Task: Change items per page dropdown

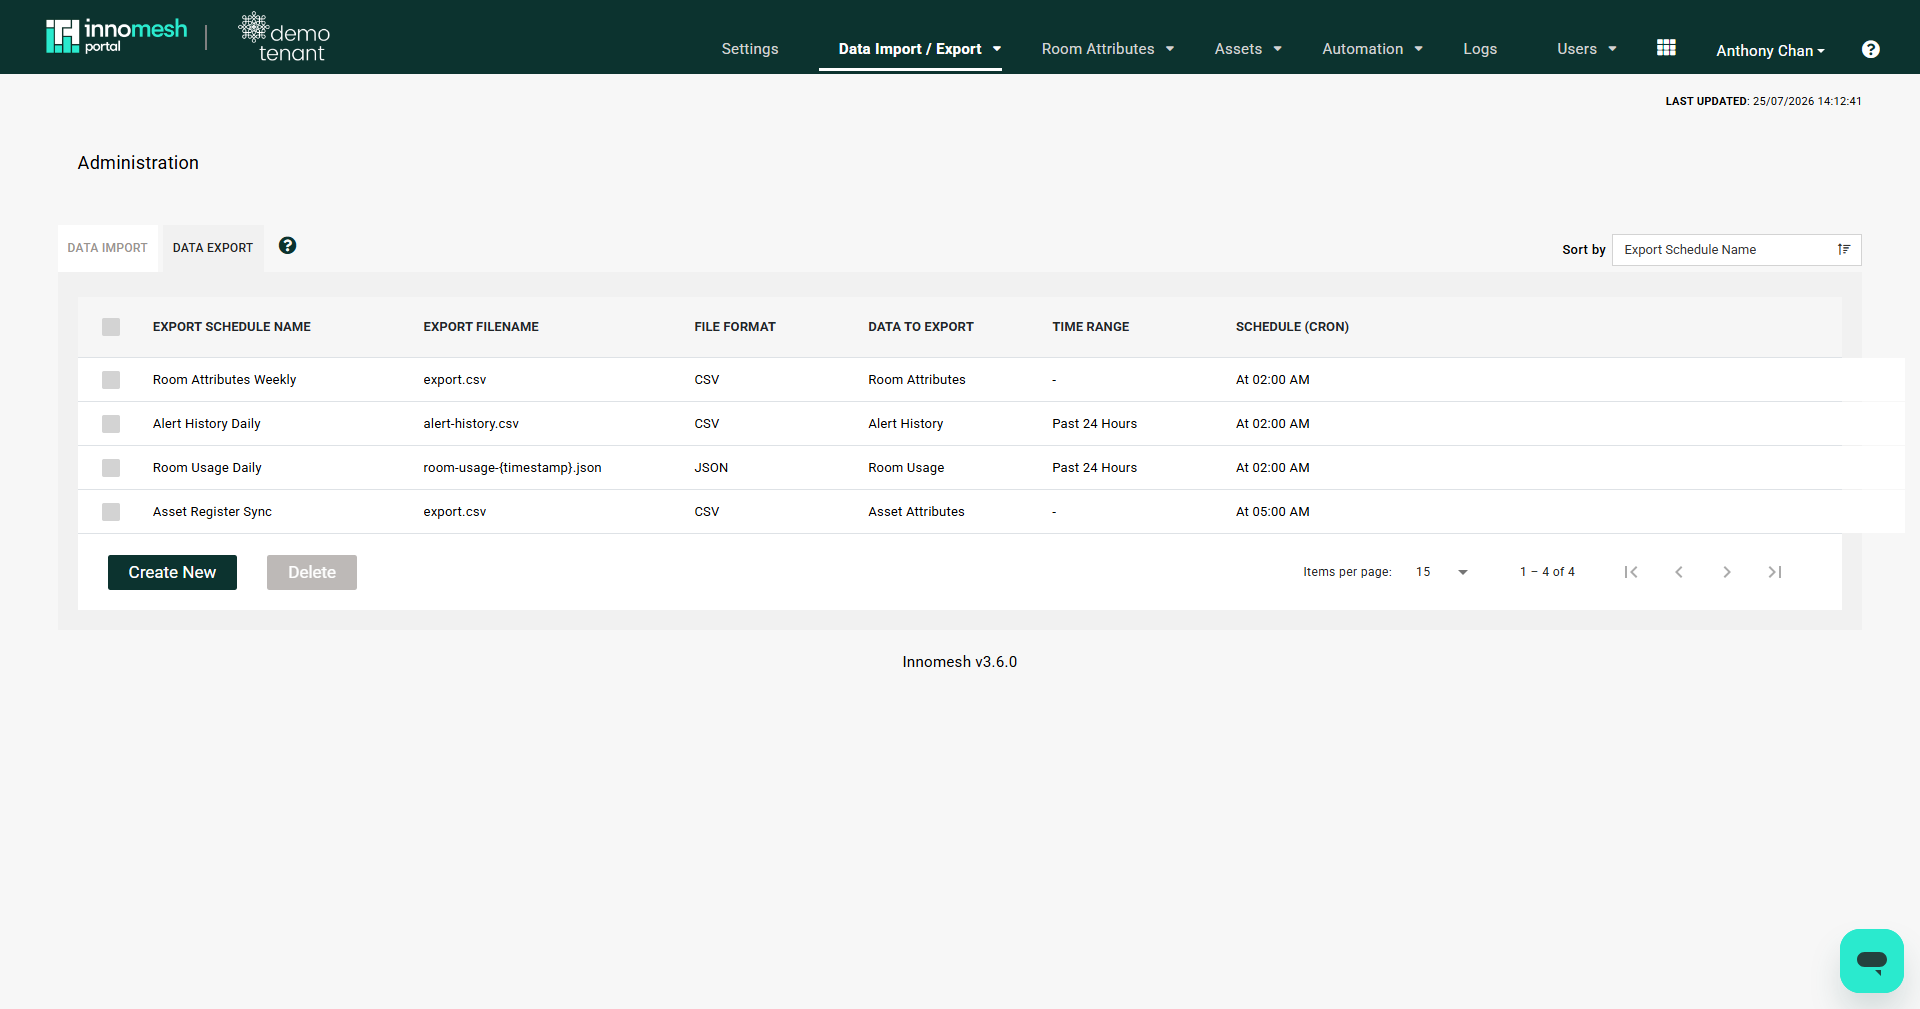Action: (1441, 572)
